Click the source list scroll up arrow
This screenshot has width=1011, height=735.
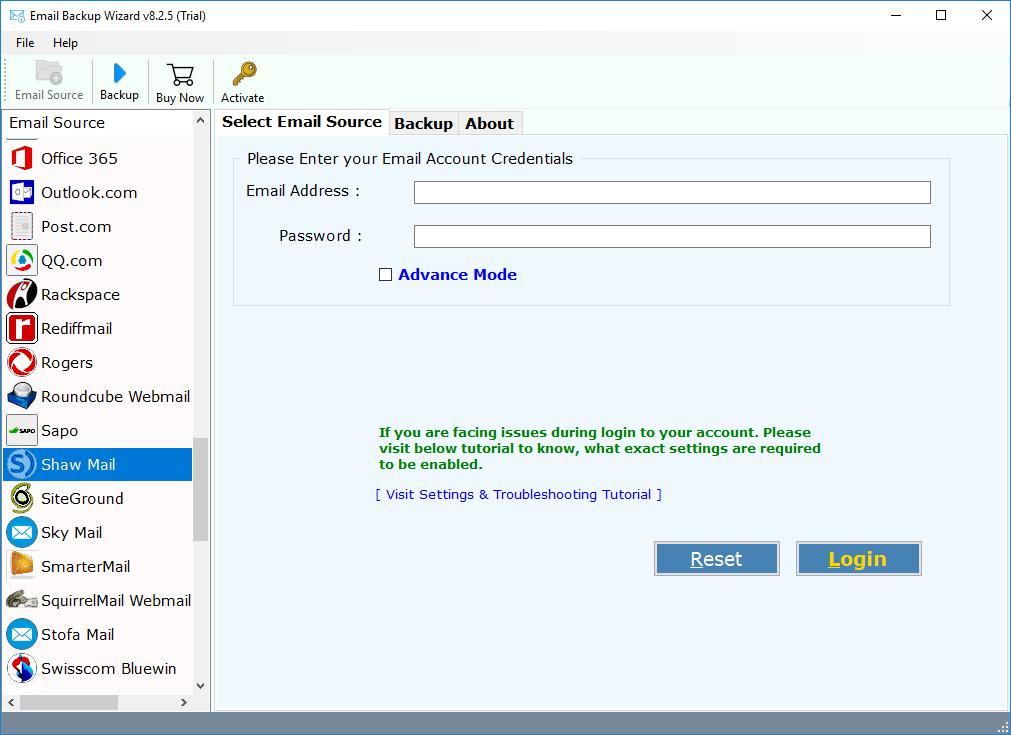201,121
